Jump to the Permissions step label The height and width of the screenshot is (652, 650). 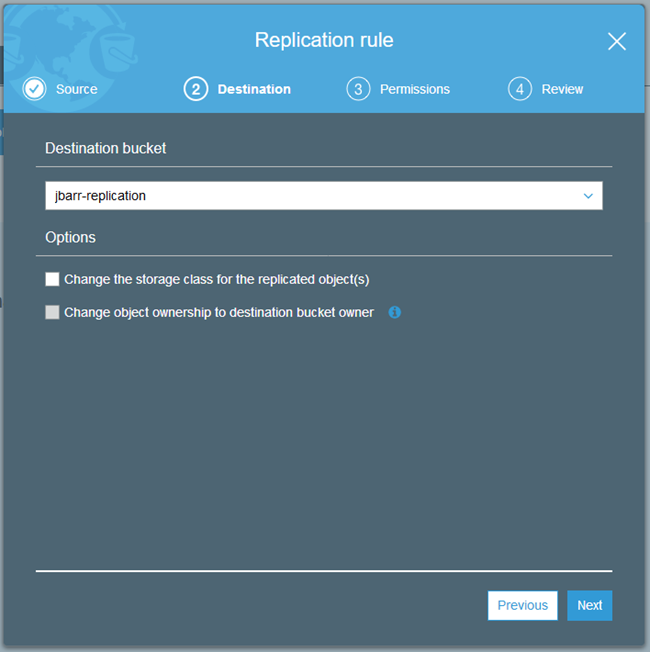[x=415, y=89]
